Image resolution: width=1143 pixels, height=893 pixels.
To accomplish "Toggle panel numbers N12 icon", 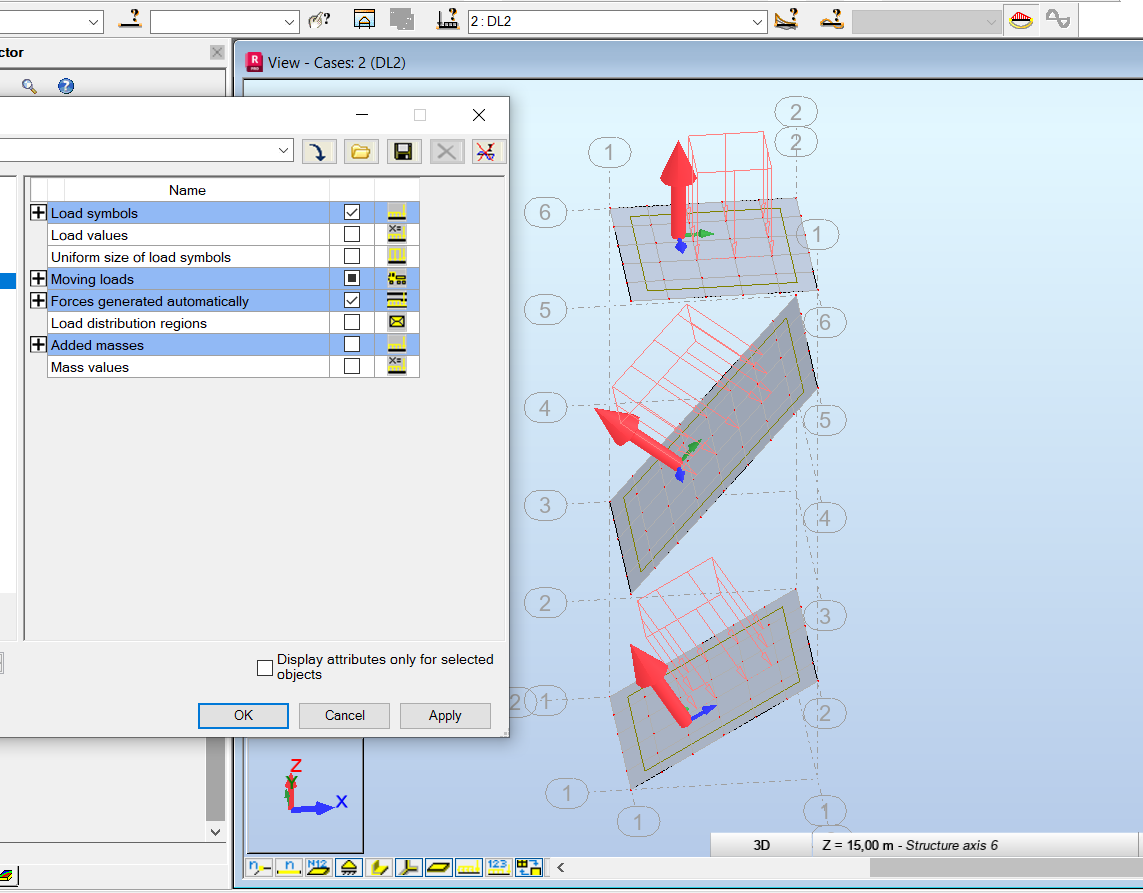I will coord(319,867).
